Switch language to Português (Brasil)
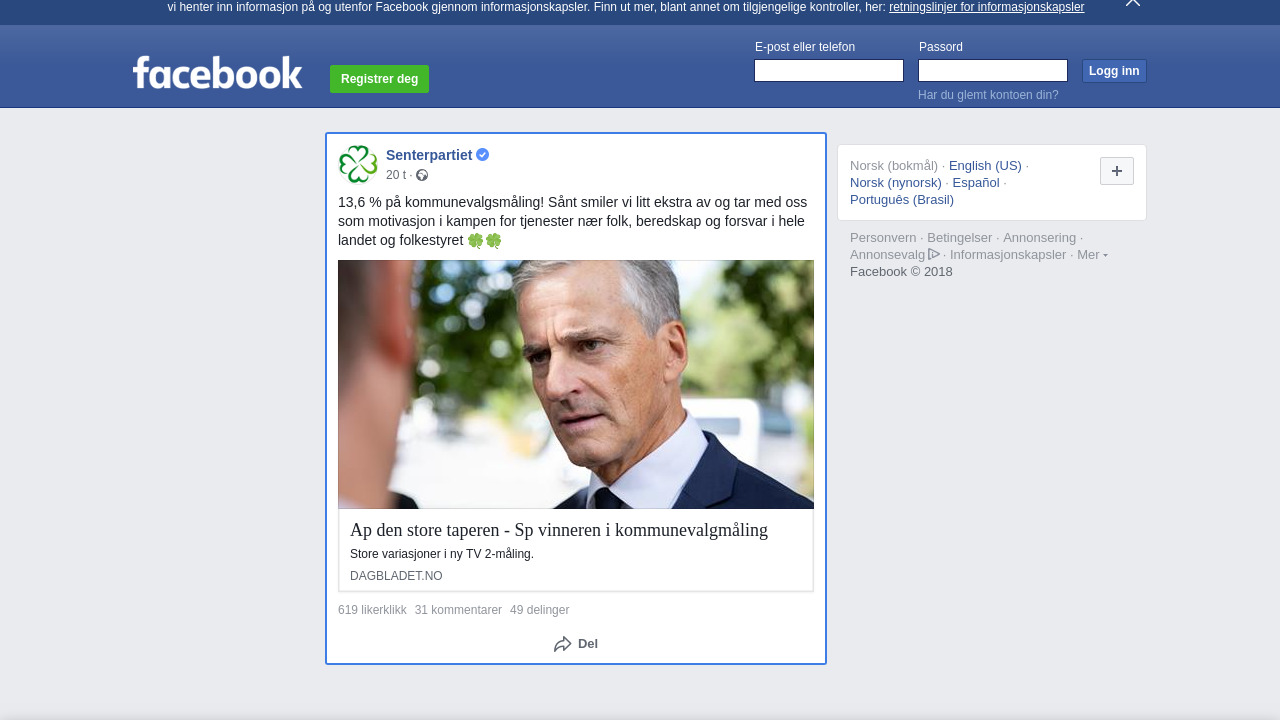 [x=902, y=200]
